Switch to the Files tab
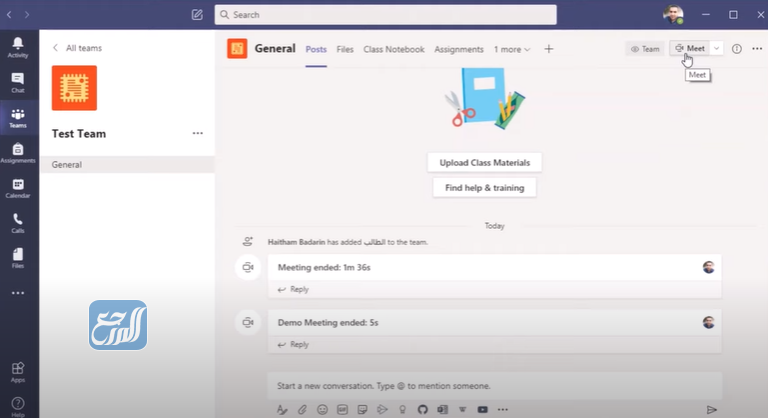This screenshot has height=418, width=768. (x=345, y=49)
